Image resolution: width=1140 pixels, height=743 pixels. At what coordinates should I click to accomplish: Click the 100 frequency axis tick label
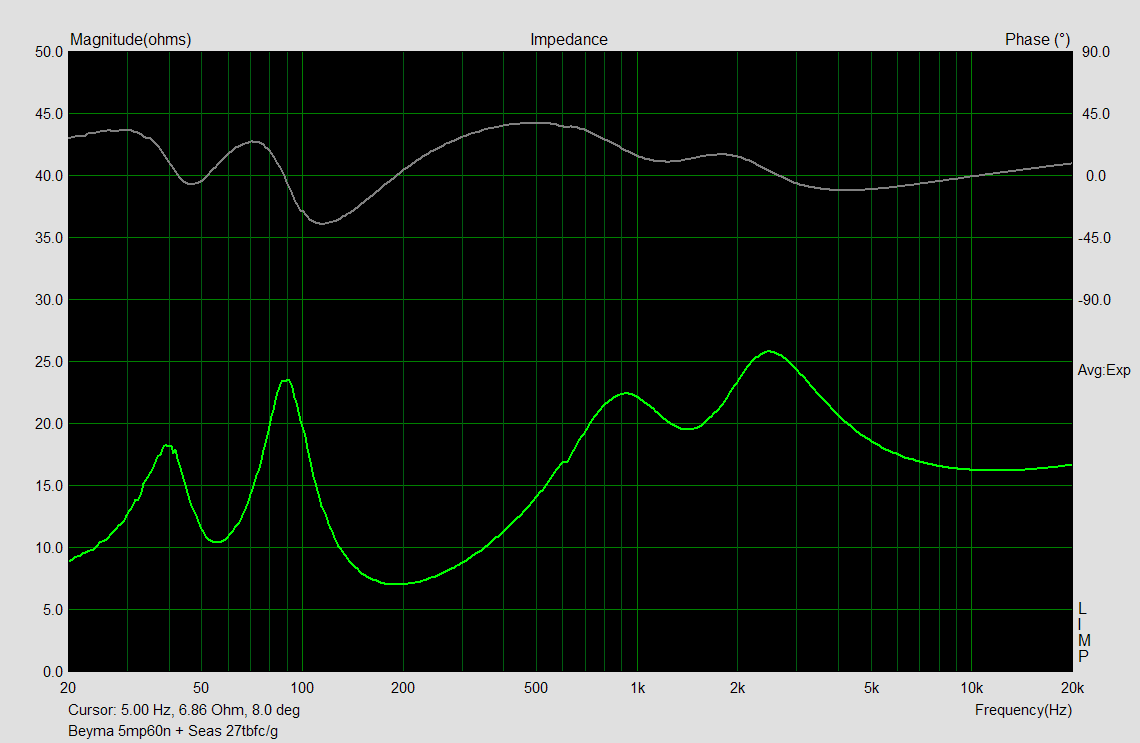point(302,688)
